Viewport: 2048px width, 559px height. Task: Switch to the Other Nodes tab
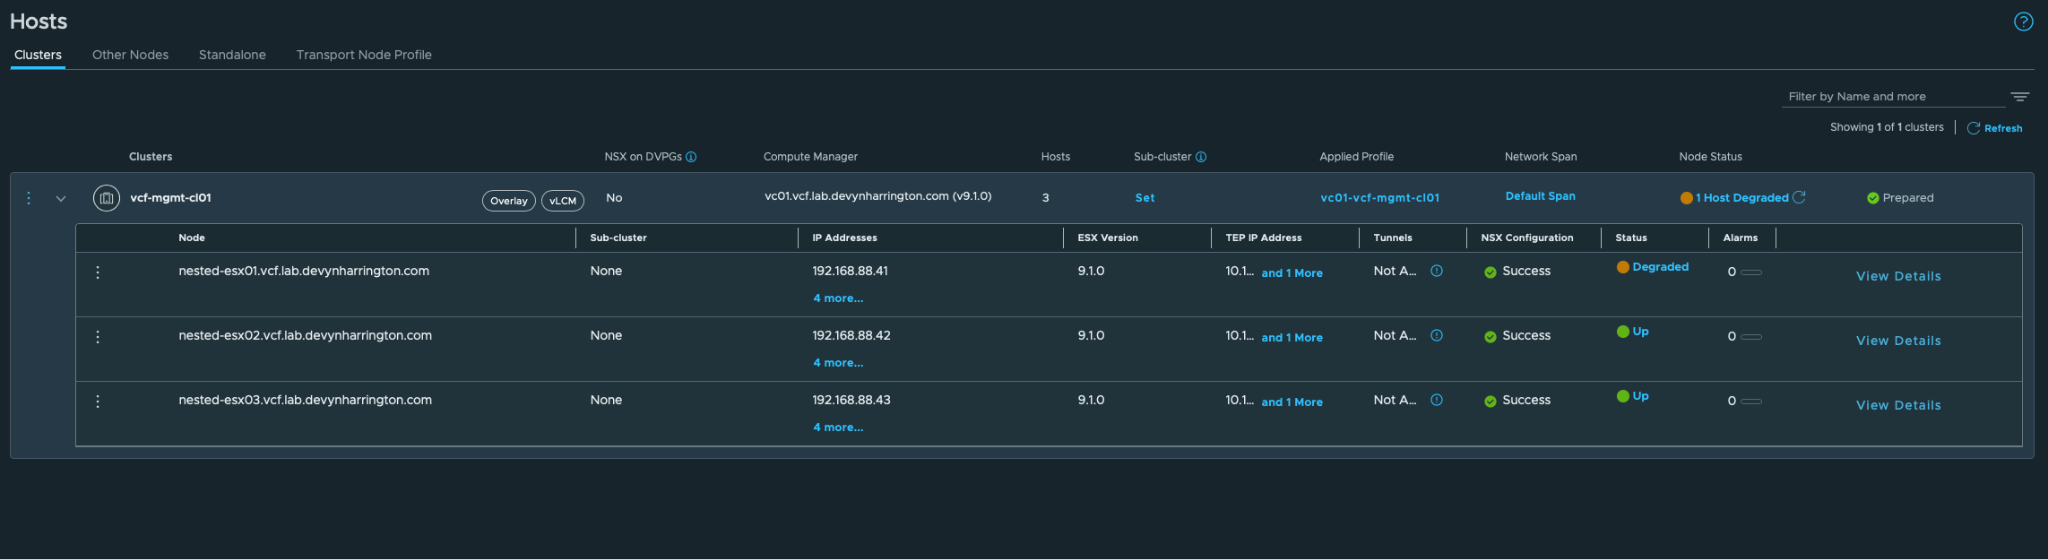[x=130, y=55]
